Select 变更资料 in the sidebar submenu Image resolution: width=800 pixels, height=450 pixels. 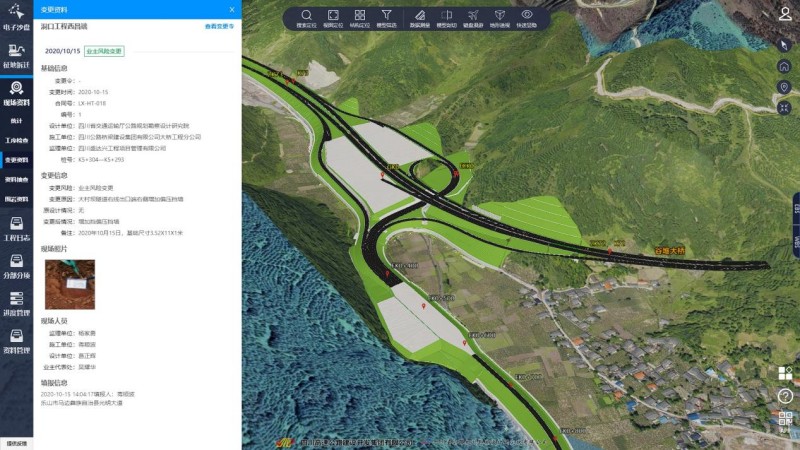(x=16, y=160)
